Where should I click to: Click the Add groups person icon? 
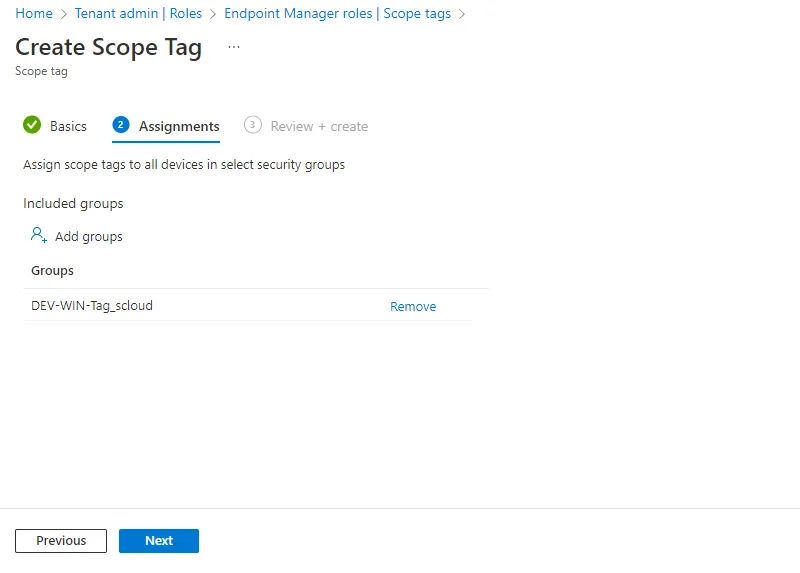pos(39,235)
